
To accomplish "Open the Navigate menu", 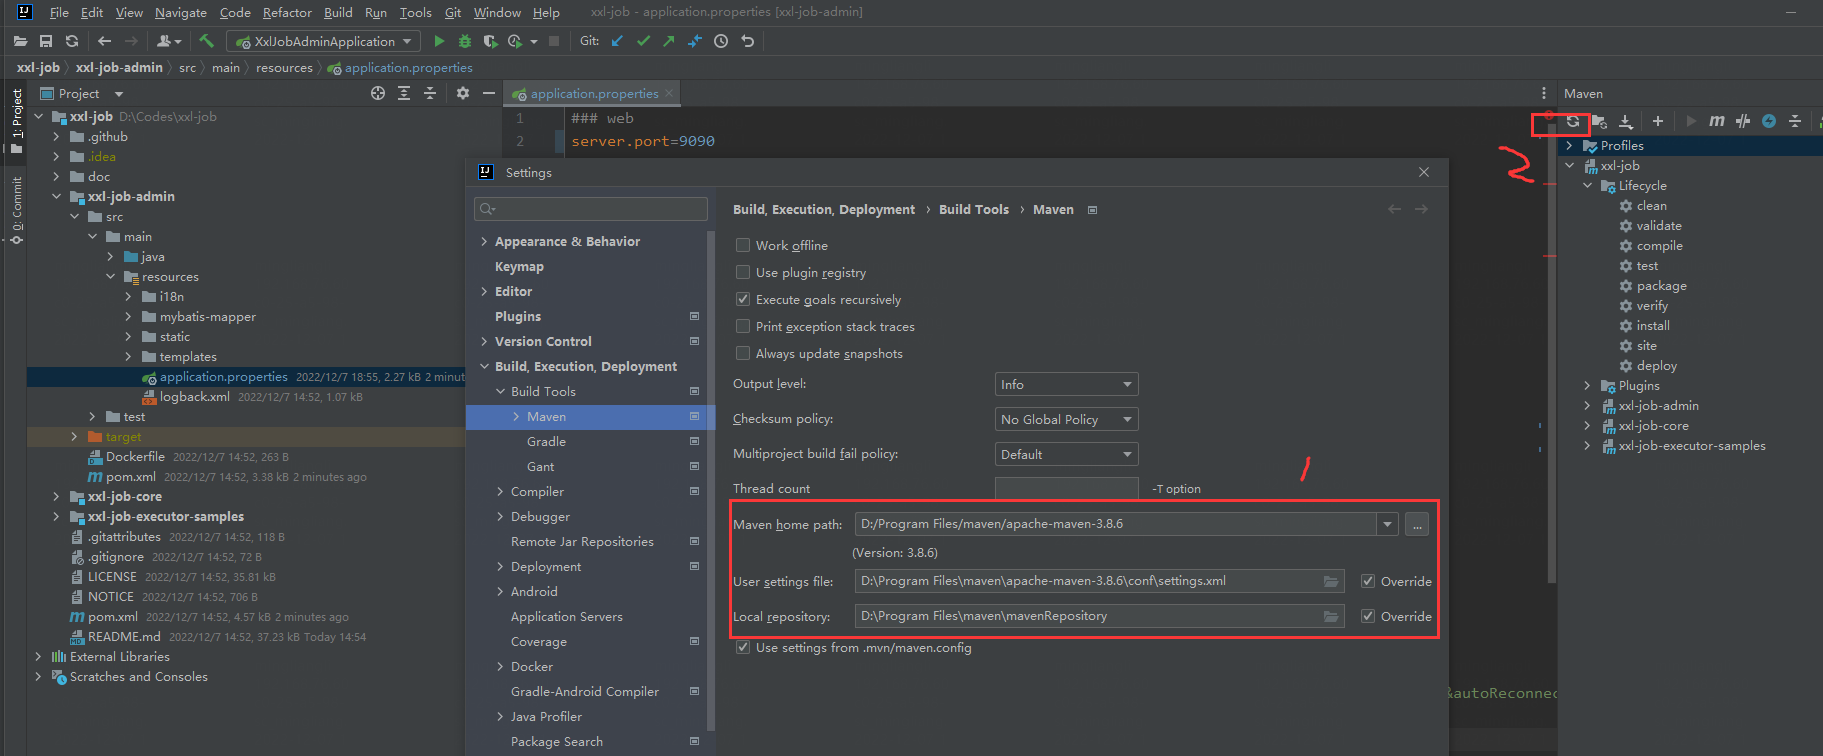I will point(181,12).
